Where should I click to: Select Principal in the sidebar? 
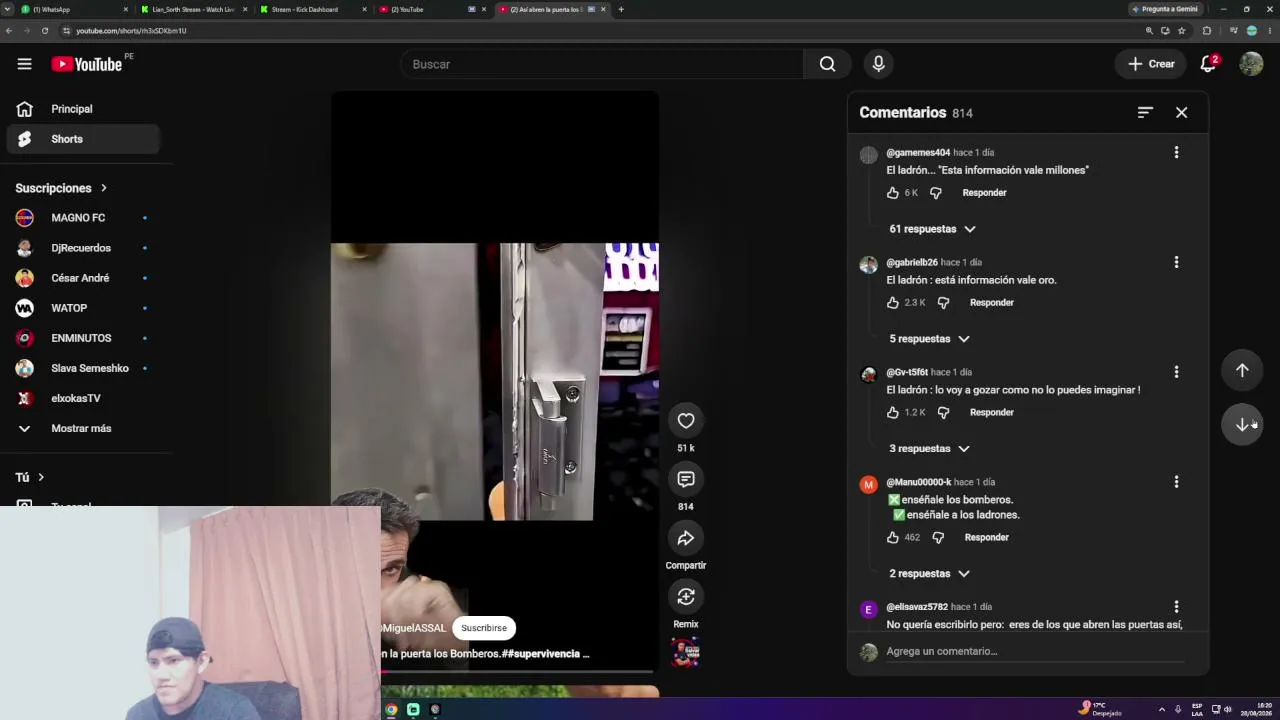[82, 109]
